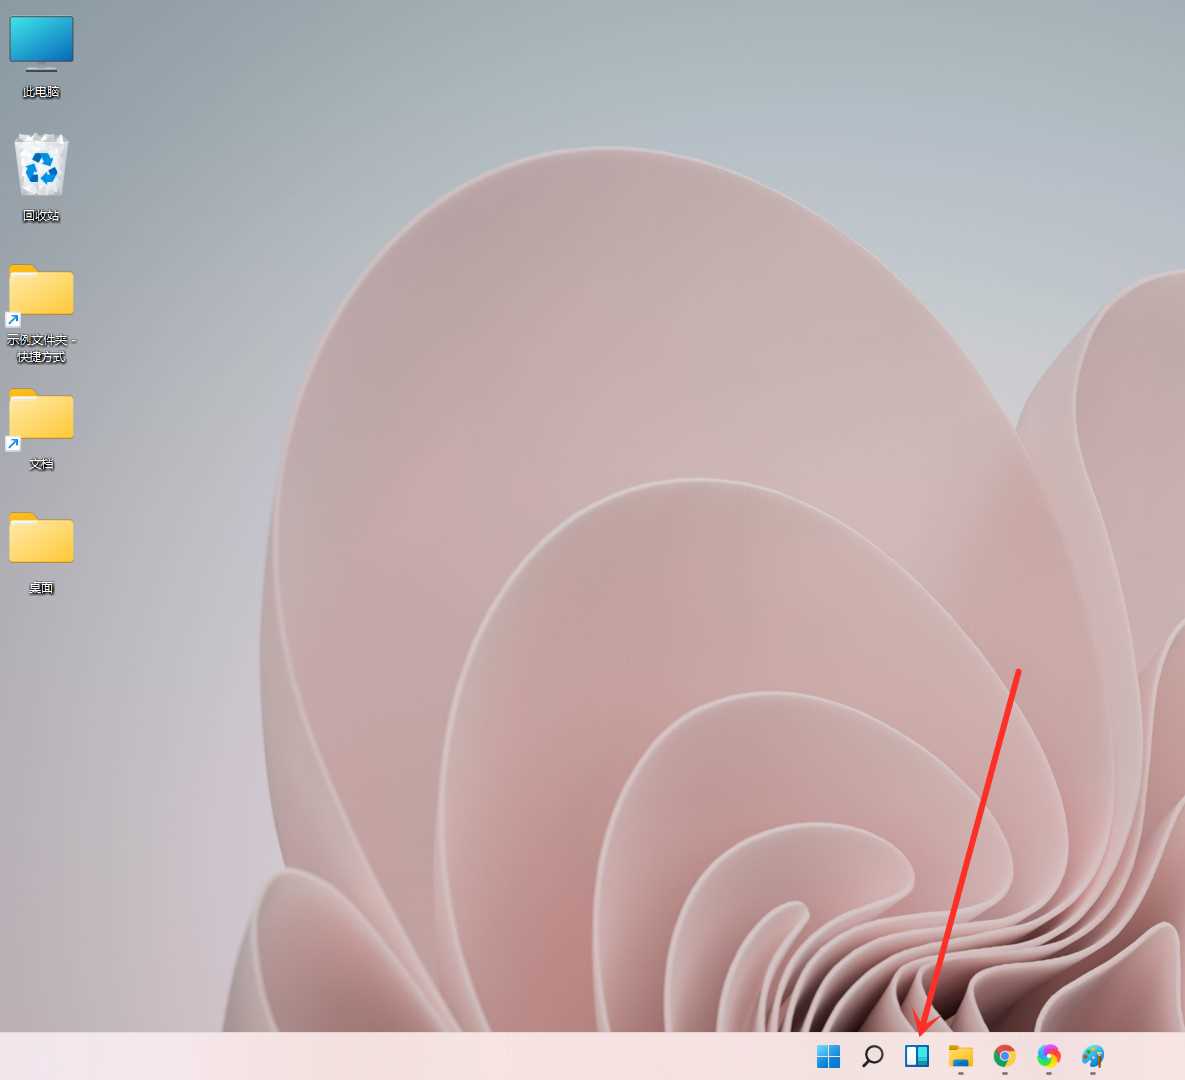
Task: Open the Paint palette app on taskbar
Action: point(1093,1056)
